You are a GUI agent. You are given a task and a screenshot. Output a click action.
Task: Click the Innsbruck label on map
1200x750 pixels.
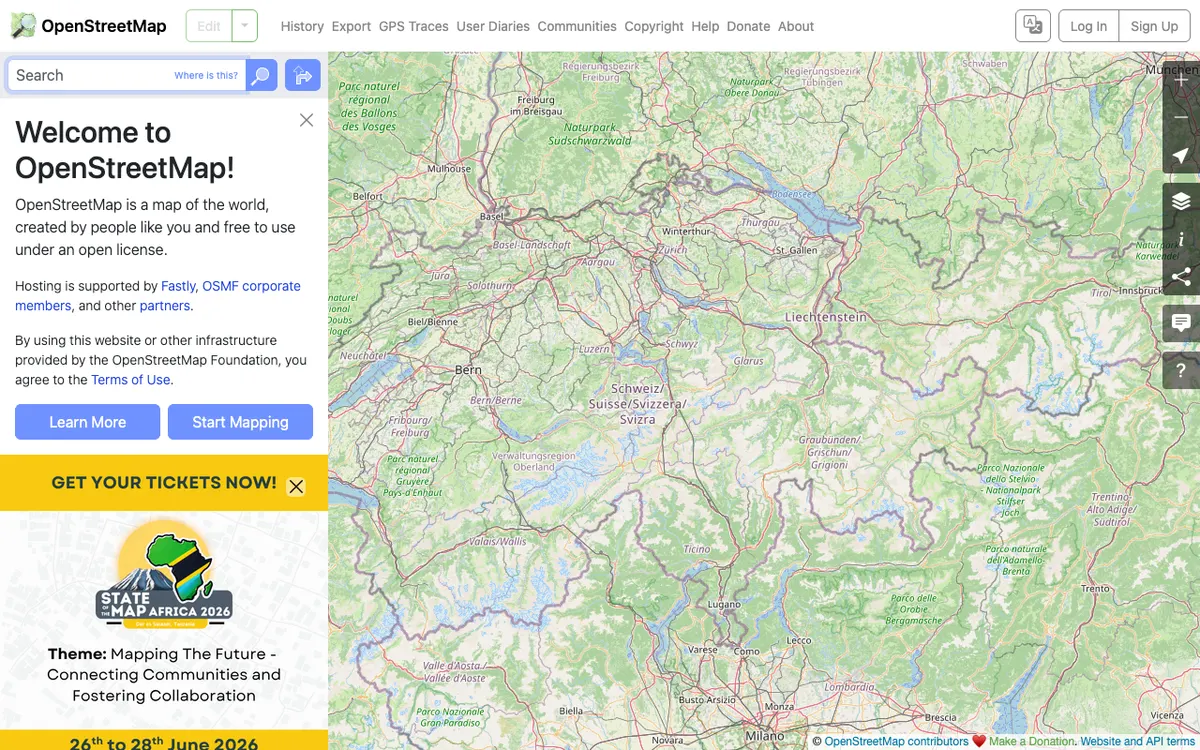[1139, 291]
